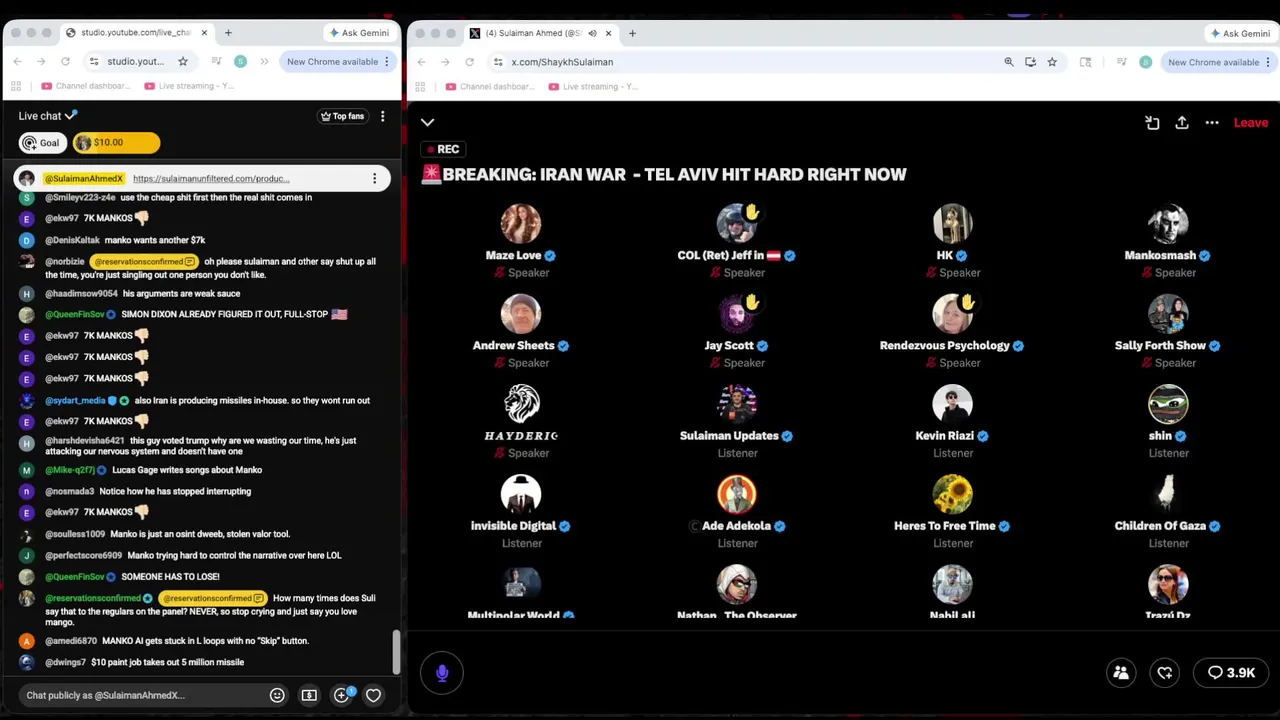Open the HAYDERIC lion avatar
Viewport: 1280px width, 720px height.
coord(521,404)
